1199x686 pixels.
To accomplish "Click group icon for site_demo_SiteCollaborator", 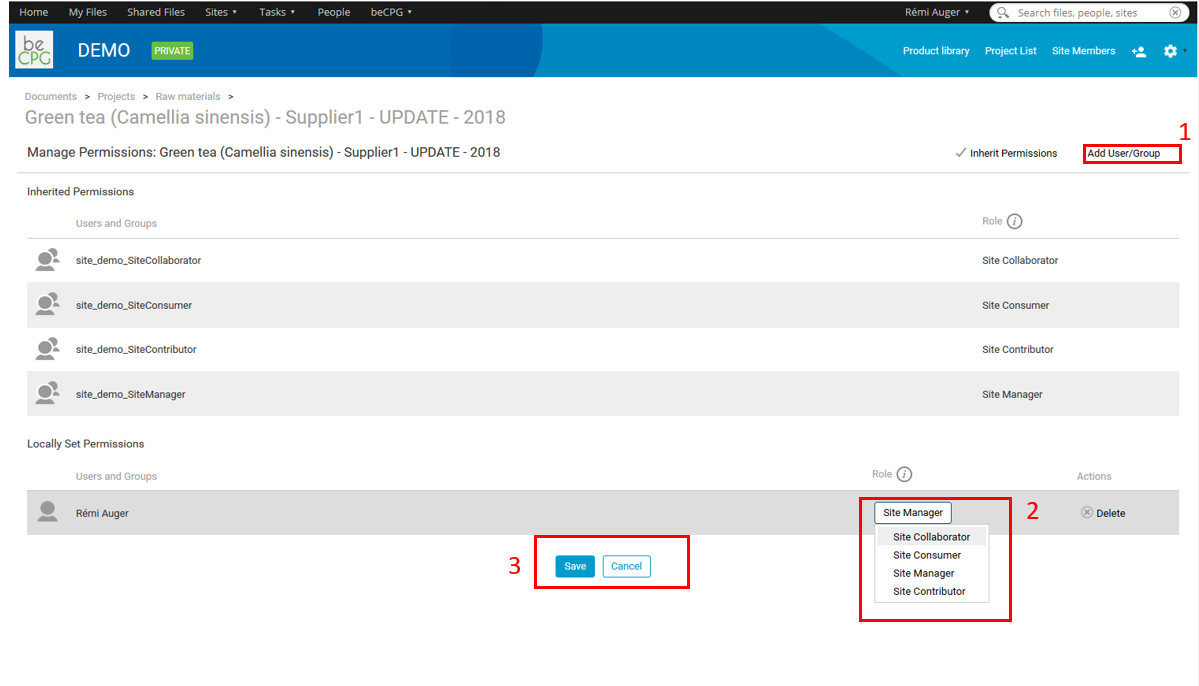I will tap(47, 260).
